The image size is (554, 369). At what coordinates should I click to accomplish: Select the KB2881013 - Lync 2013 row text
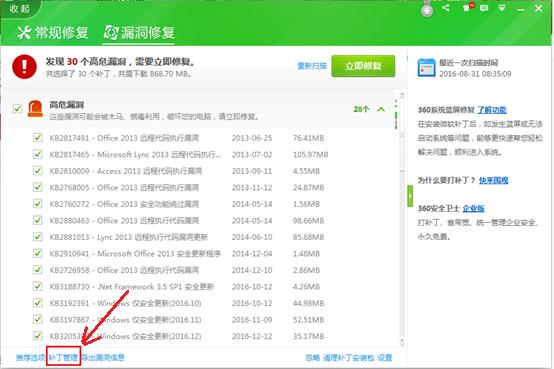(129, 237)
